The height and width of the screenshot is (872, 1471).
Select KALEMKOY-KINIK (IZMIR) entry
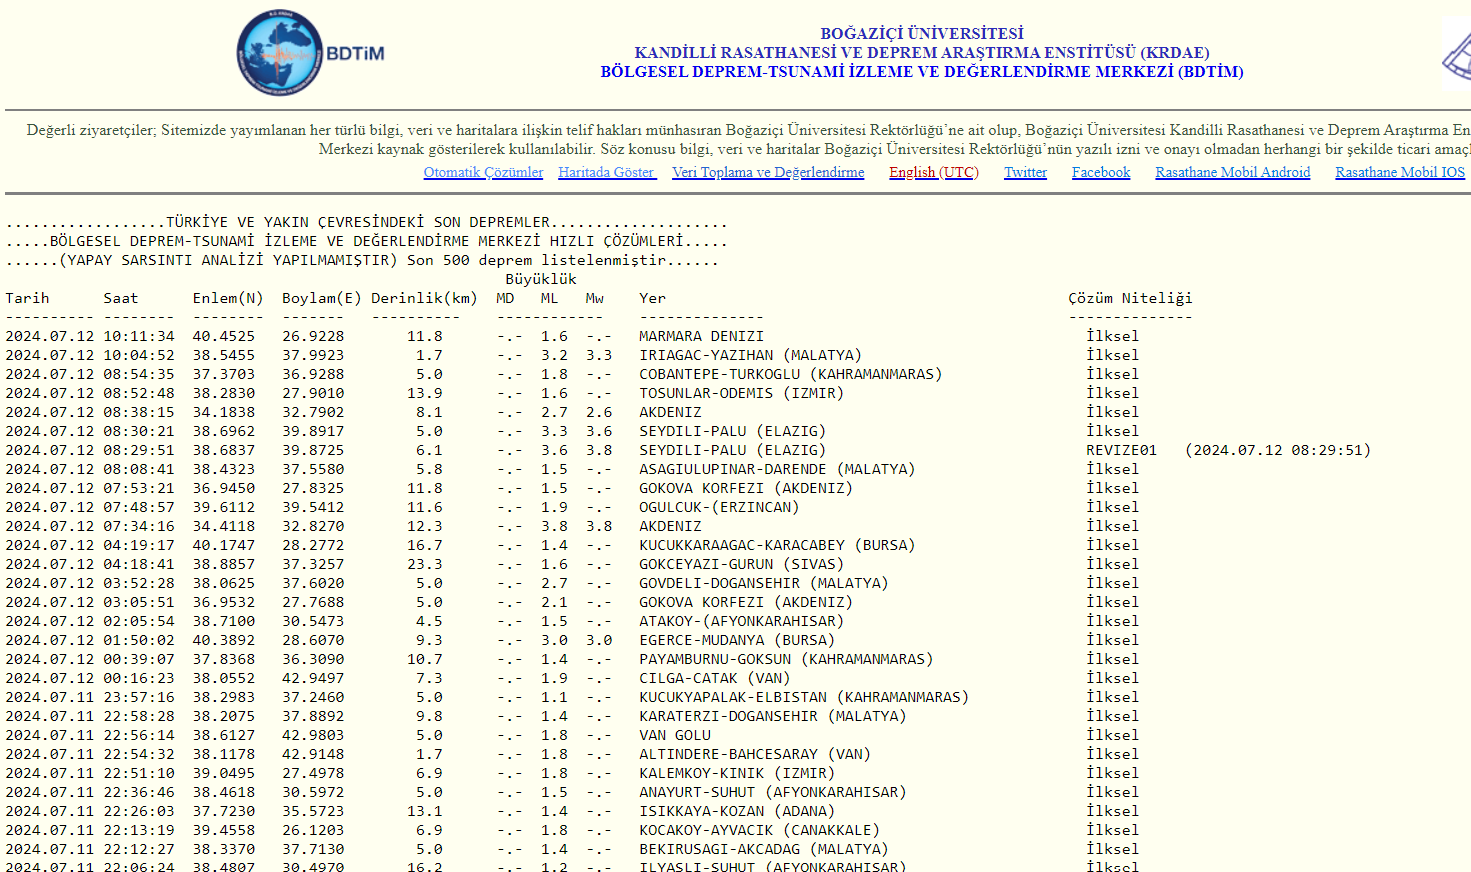(x=737, y=773)
